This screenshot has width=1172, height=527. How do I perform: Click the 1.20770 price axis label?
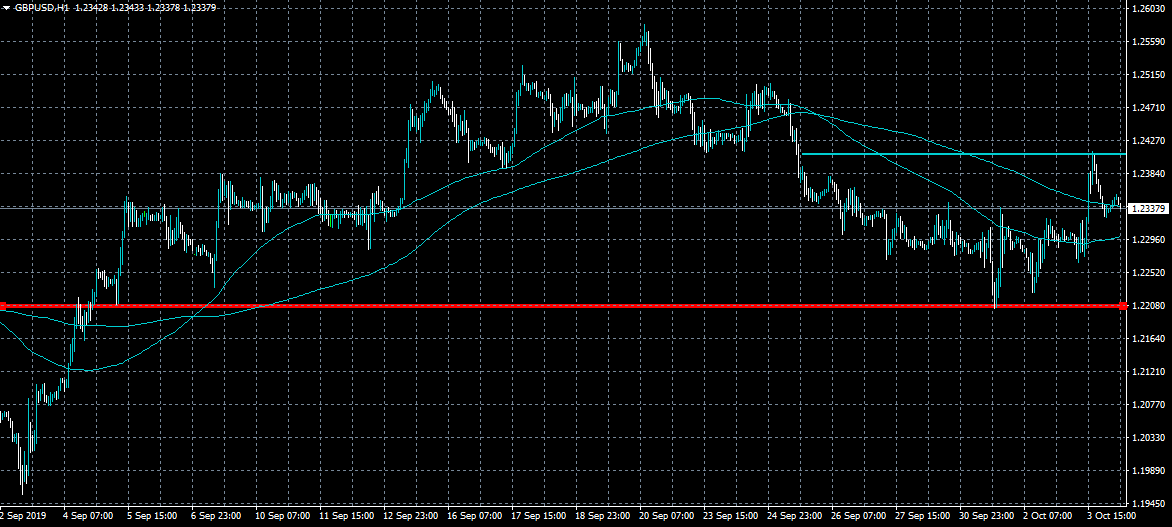point(1148,404)
